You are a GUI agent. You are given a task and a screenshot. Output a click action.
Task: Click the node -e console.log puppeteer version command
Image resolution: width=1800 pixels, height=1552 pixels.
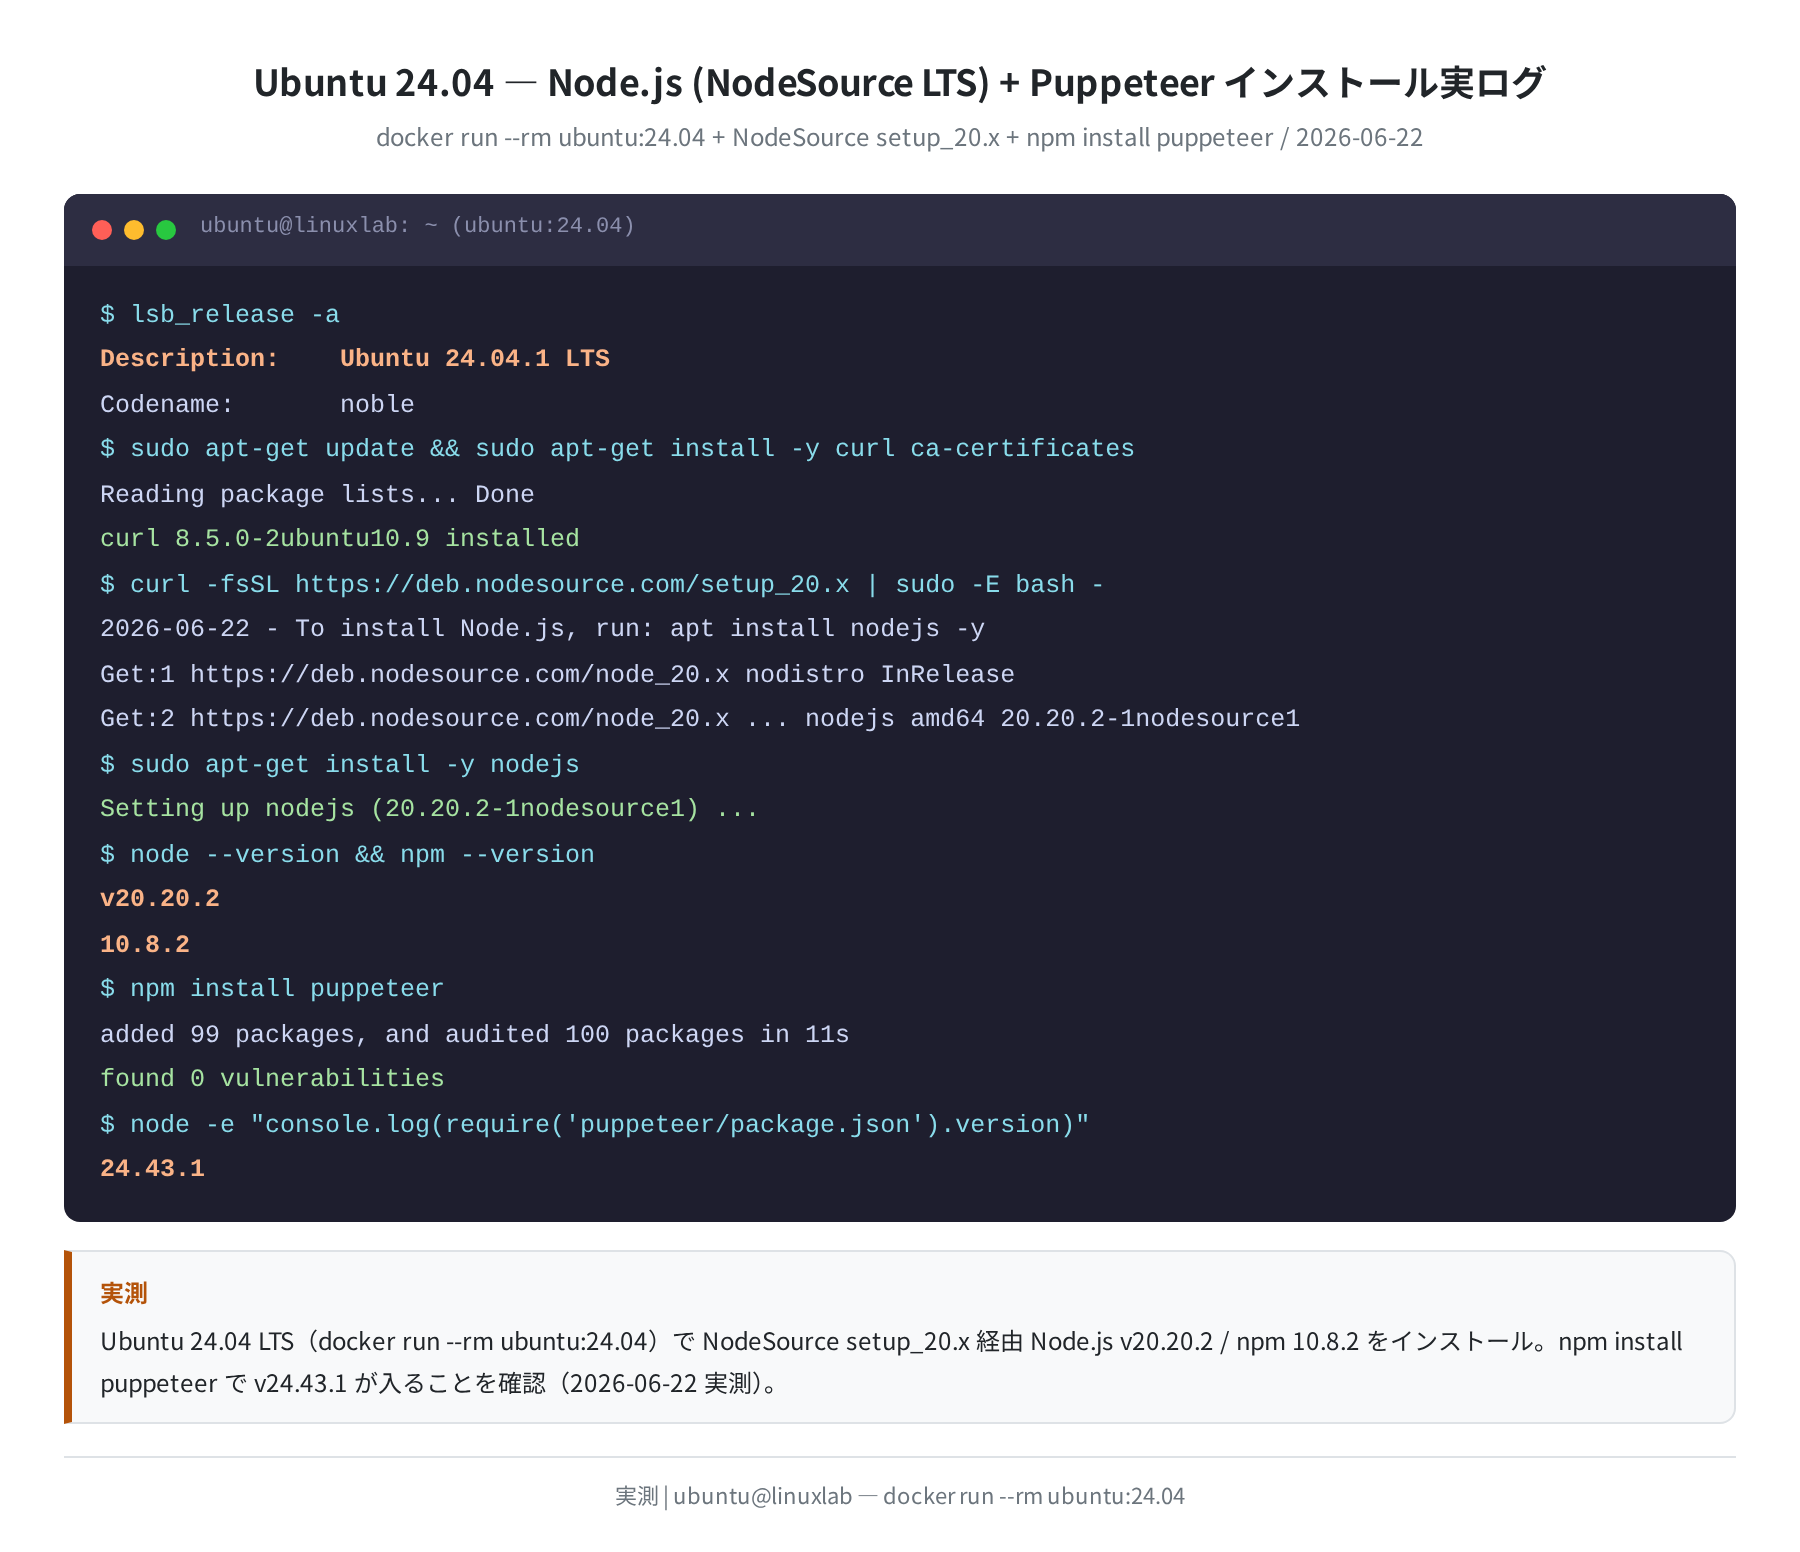click(x=595, y=1124)
